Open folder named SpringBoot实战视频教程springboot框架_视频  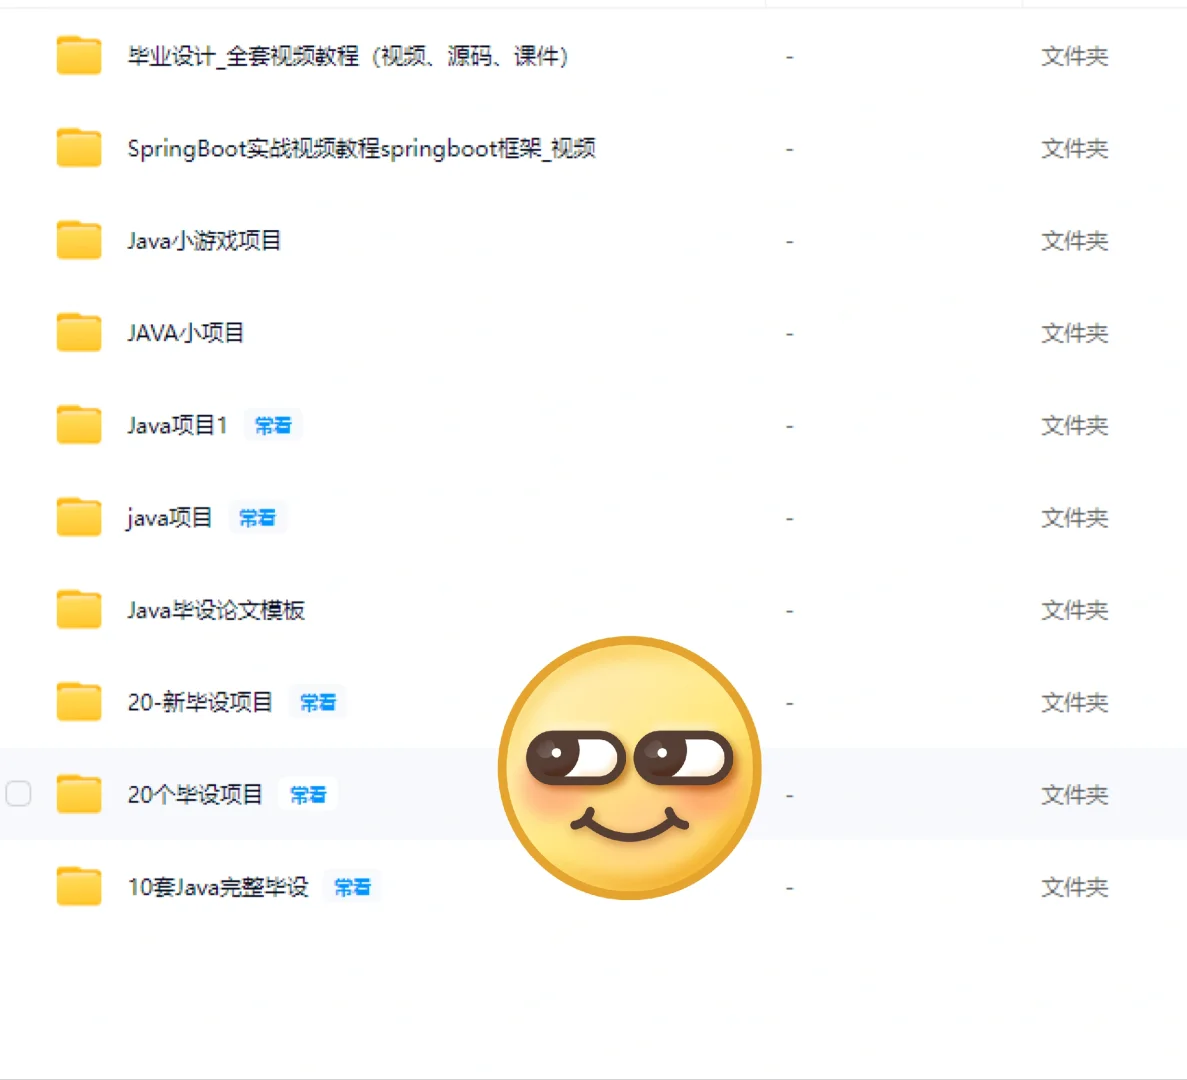(361, 148)
